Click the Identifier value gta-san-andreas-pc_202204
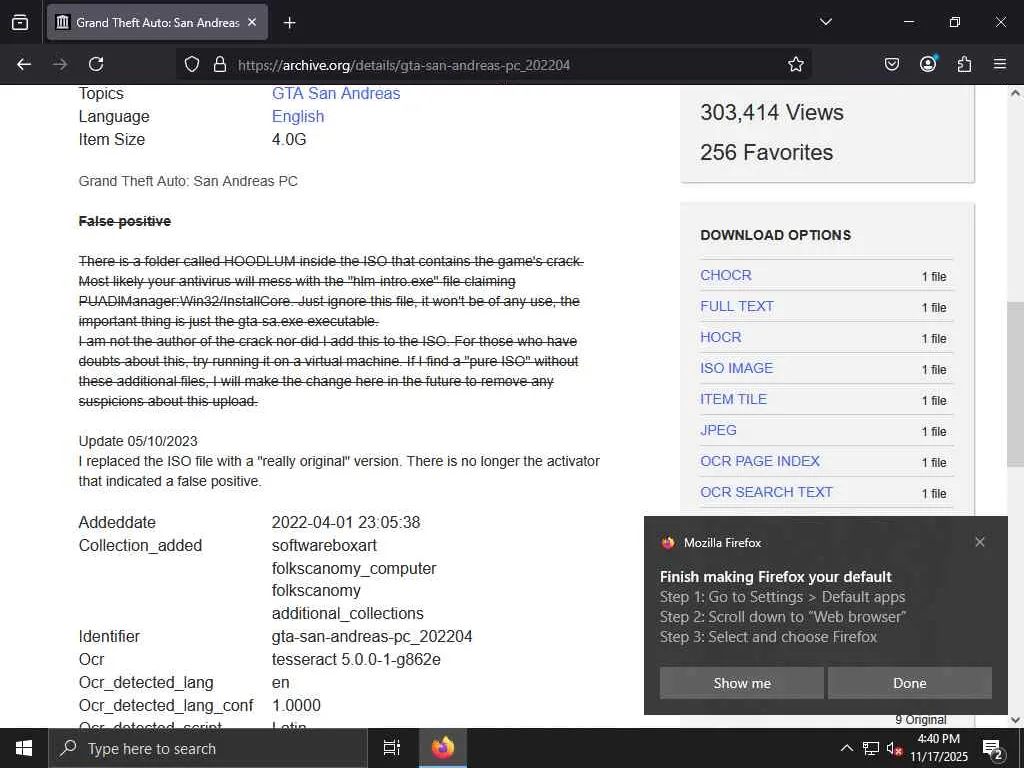The height and width of the screenshot is (768, 1024). pyautogui.click(x=372, y=636)
